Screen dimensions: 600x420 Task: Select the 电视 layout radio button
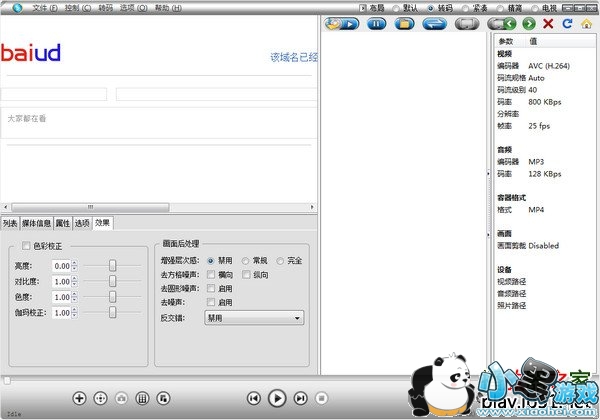click(535, 8)
